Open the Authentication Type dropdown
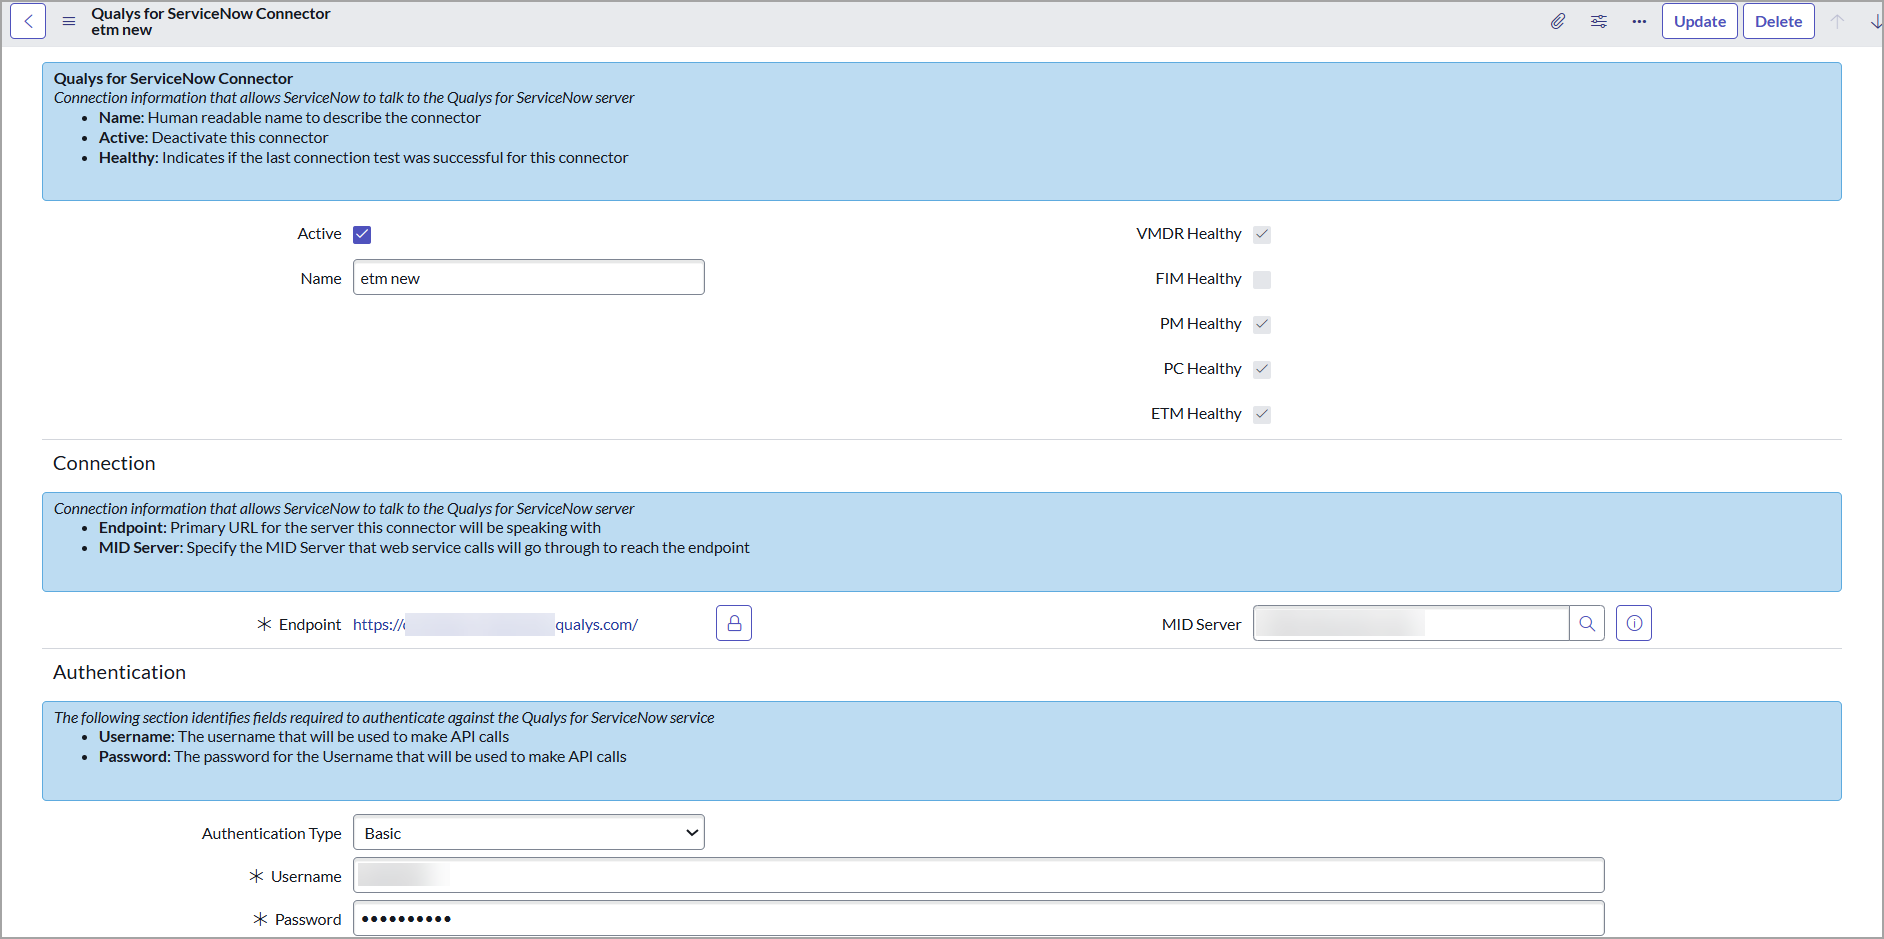This screenshot has height=939, width=1884. (529, 833)
